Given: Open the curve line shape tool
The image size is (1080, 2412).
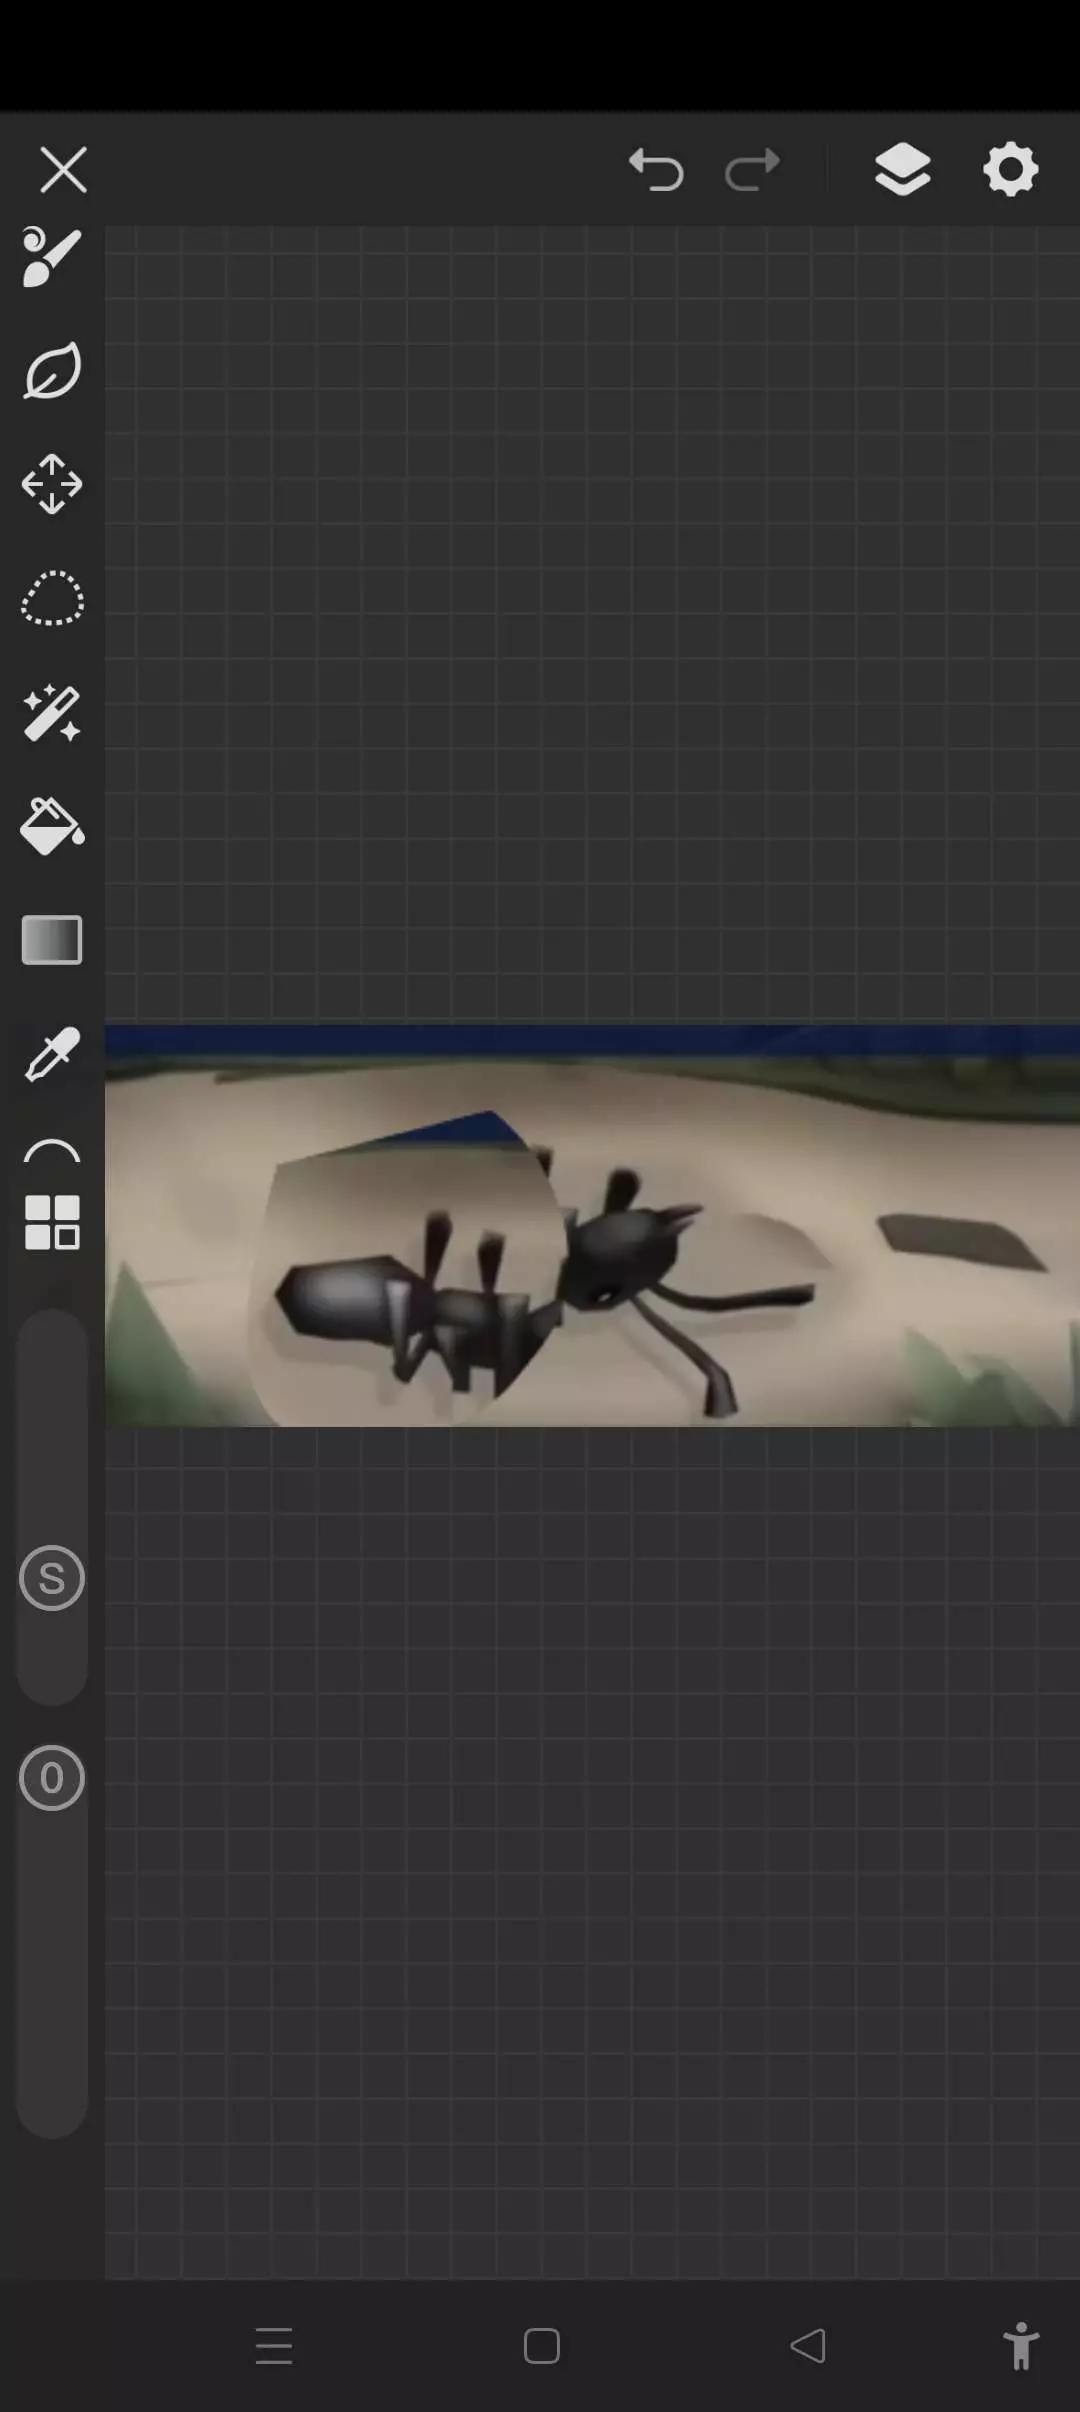Looking at the screenshot, I should coord(52,1150).
